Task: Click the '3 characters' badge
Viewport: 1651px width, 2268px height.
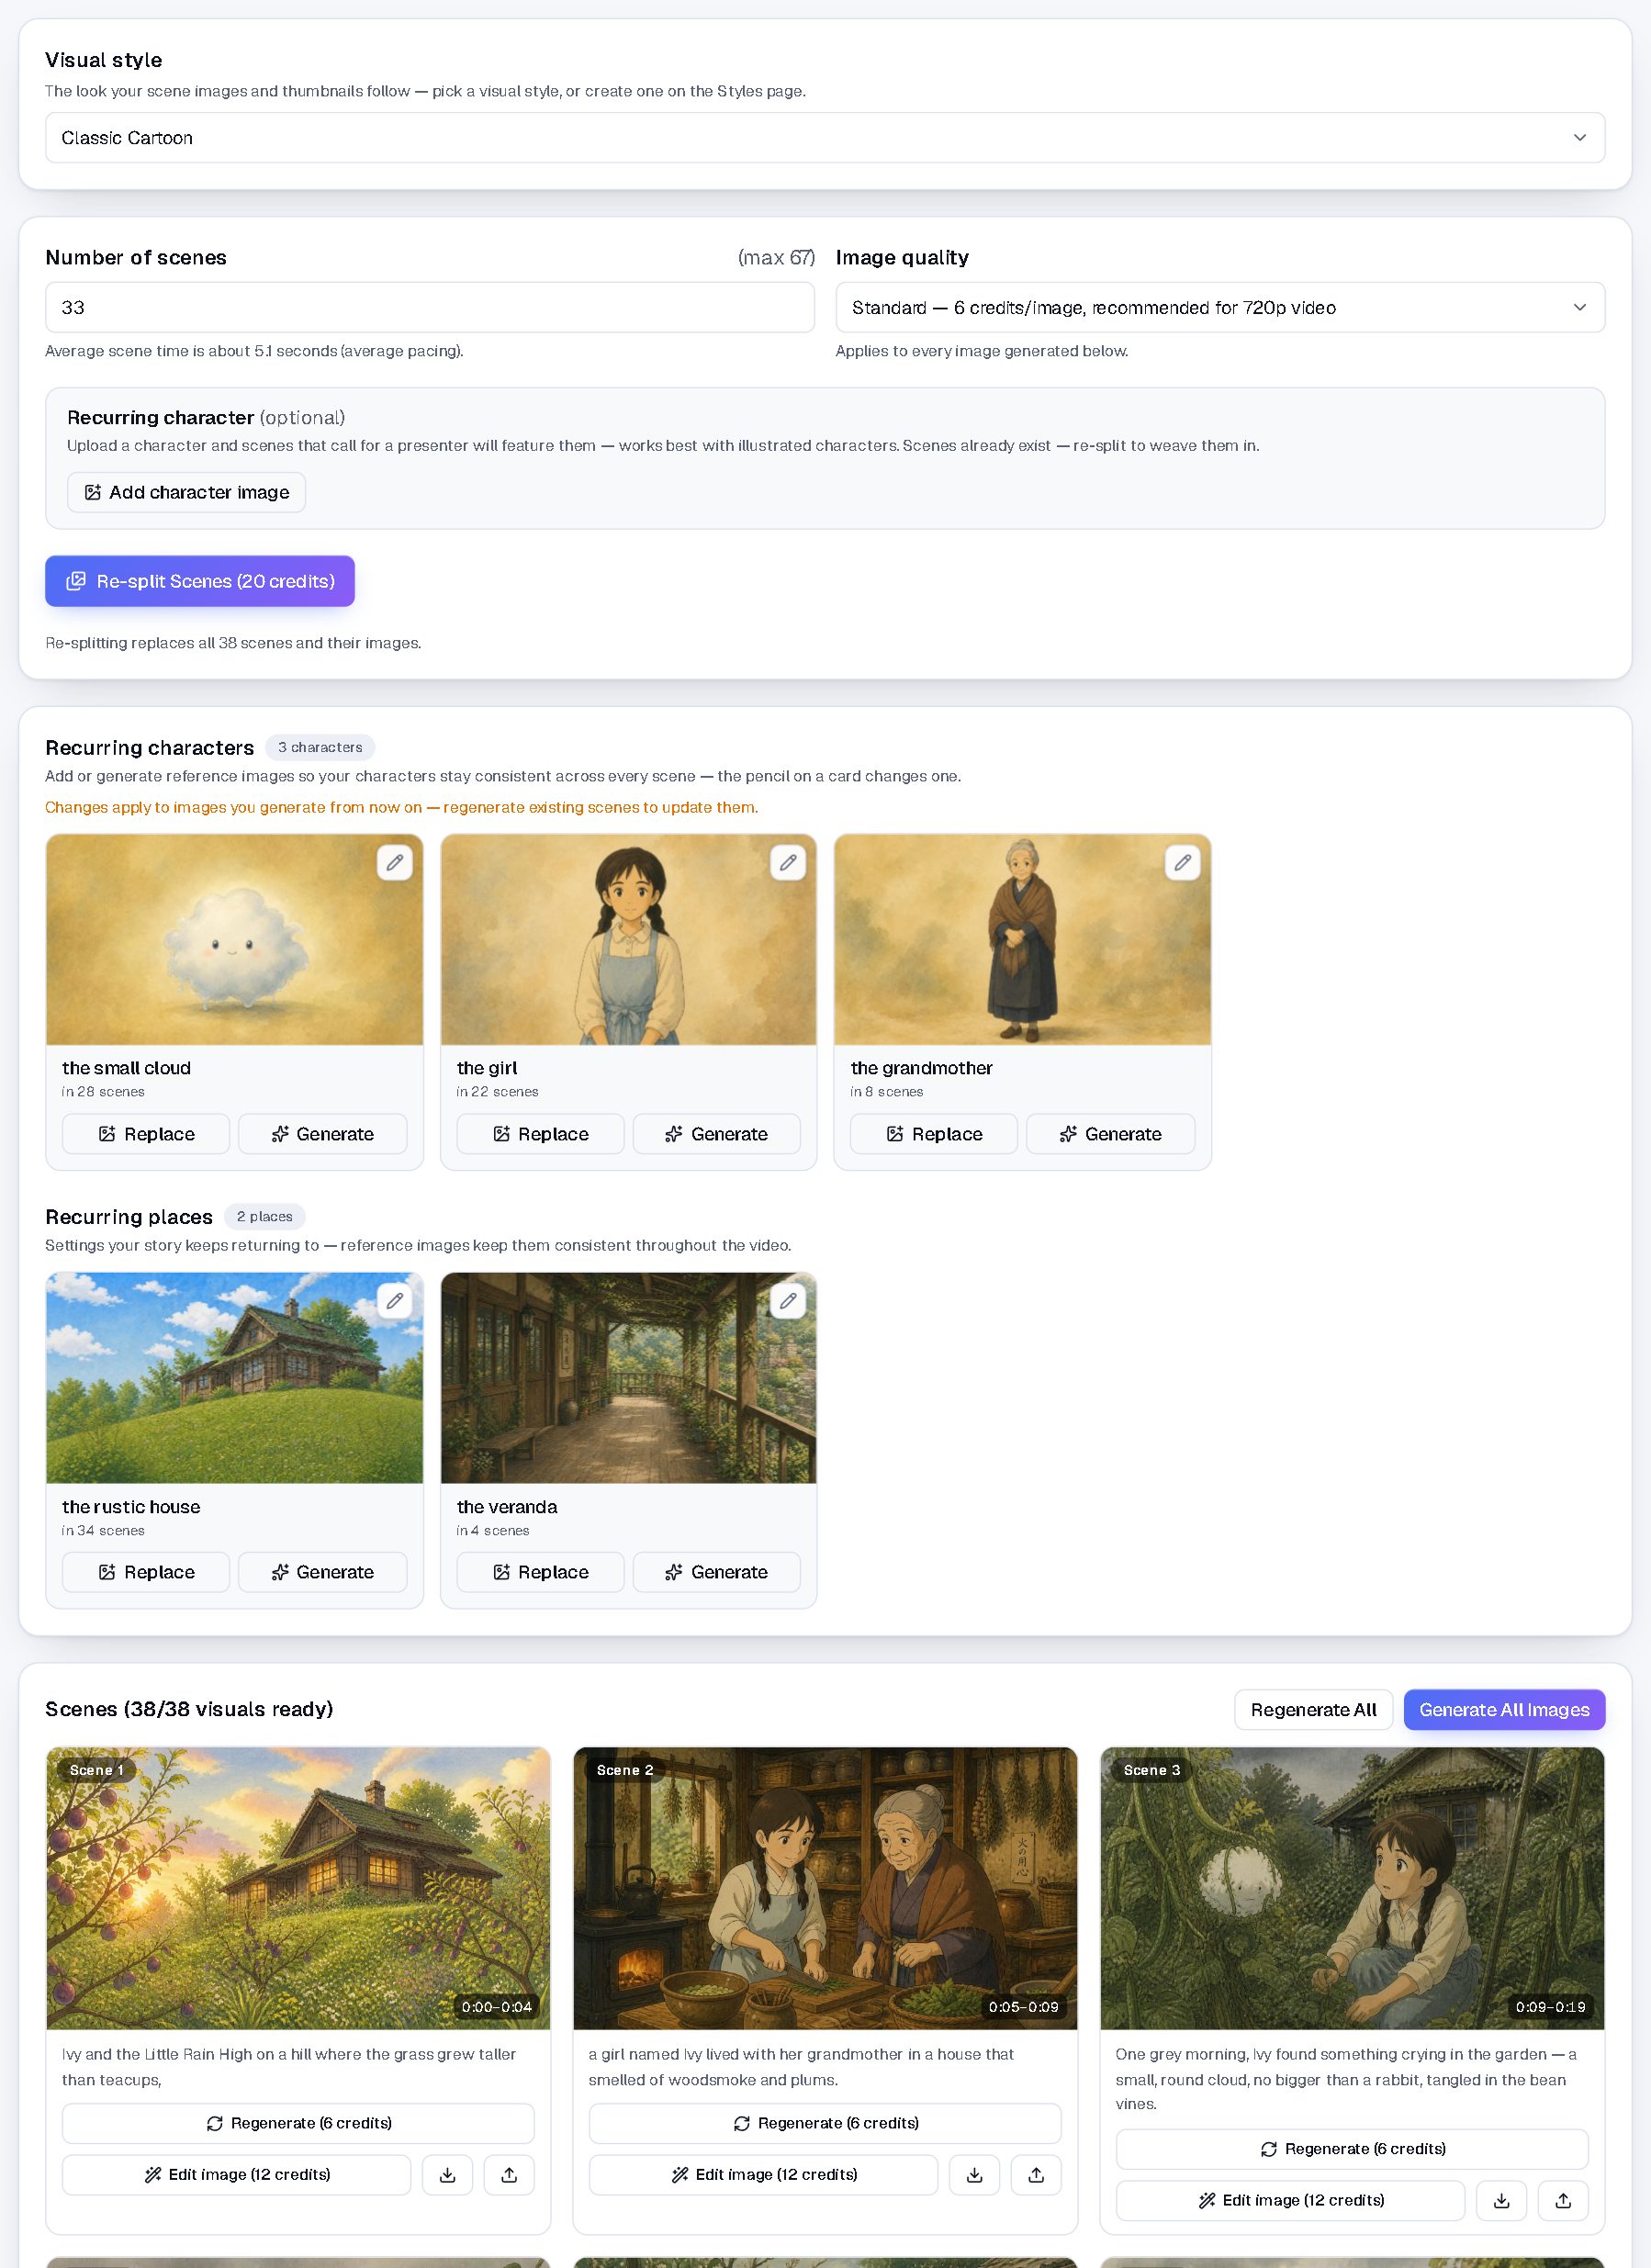Action: pyautogui.click(x=320, y=747)
